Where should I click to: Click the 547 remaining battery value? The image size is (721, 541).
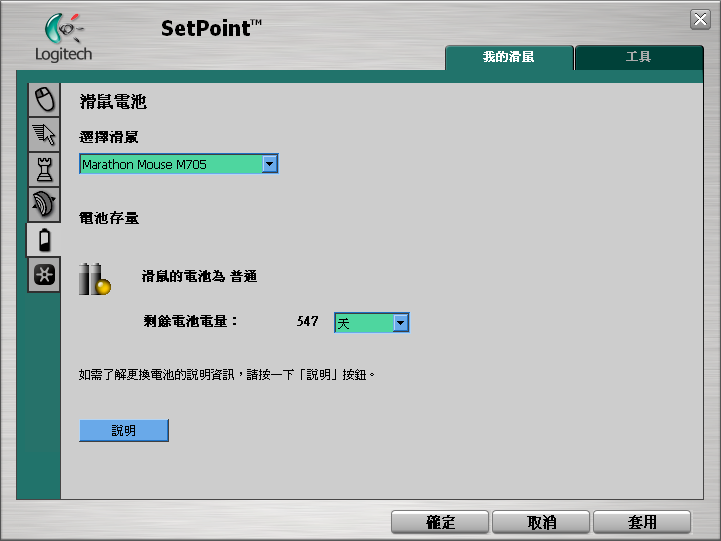click(x=307, y=321)
